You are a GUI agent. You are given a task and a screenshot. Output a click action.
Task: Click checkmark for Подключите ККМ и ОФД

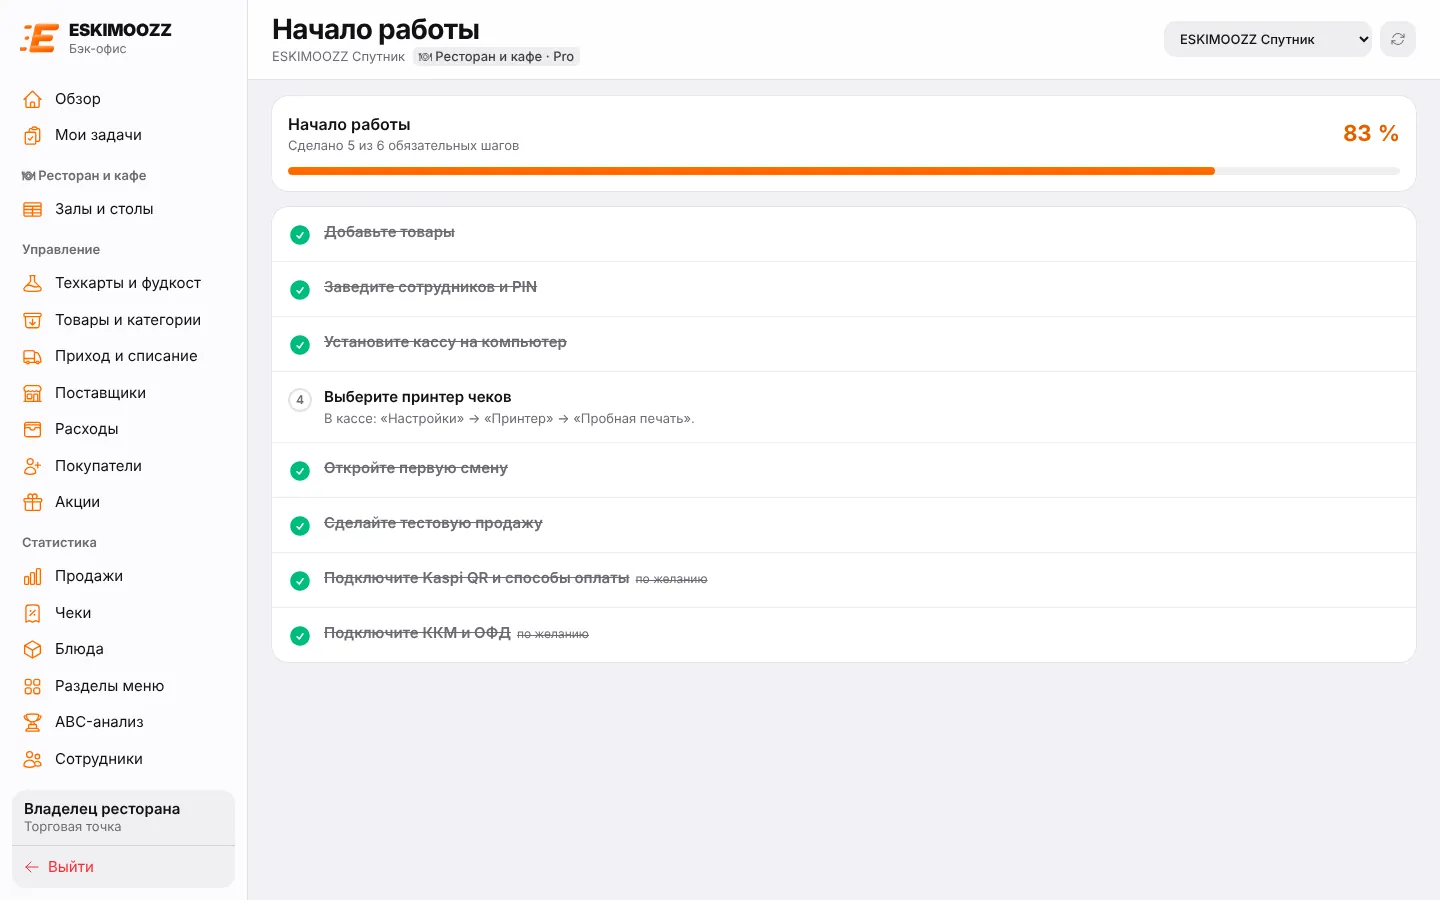(x=300, y=636)
